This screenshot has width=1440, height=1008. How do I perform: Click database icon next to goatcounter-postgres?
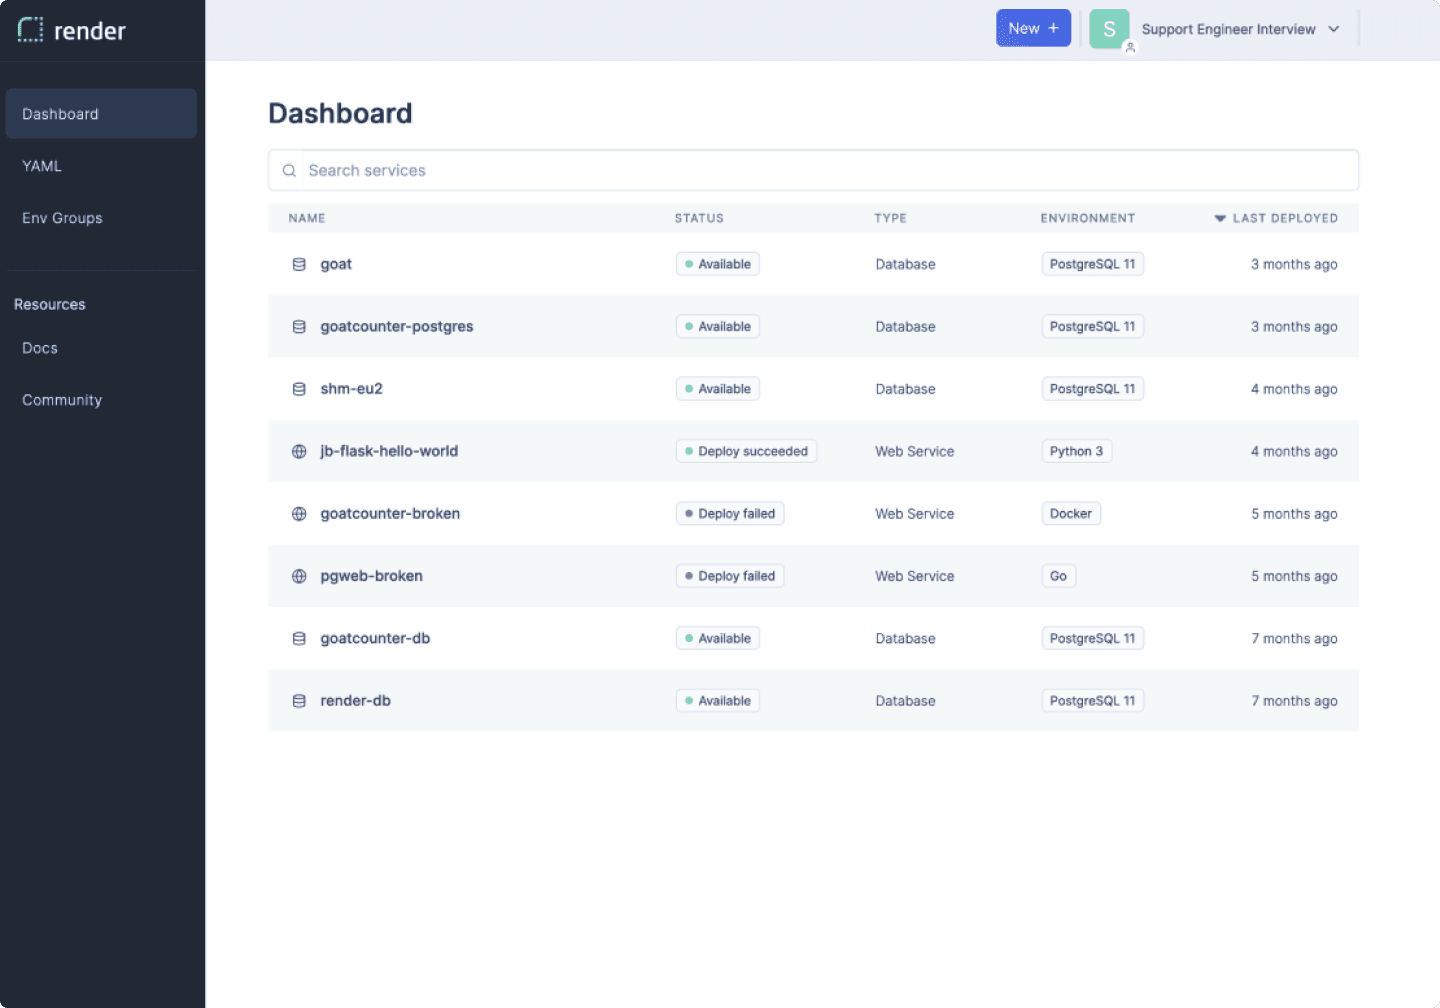299,327
